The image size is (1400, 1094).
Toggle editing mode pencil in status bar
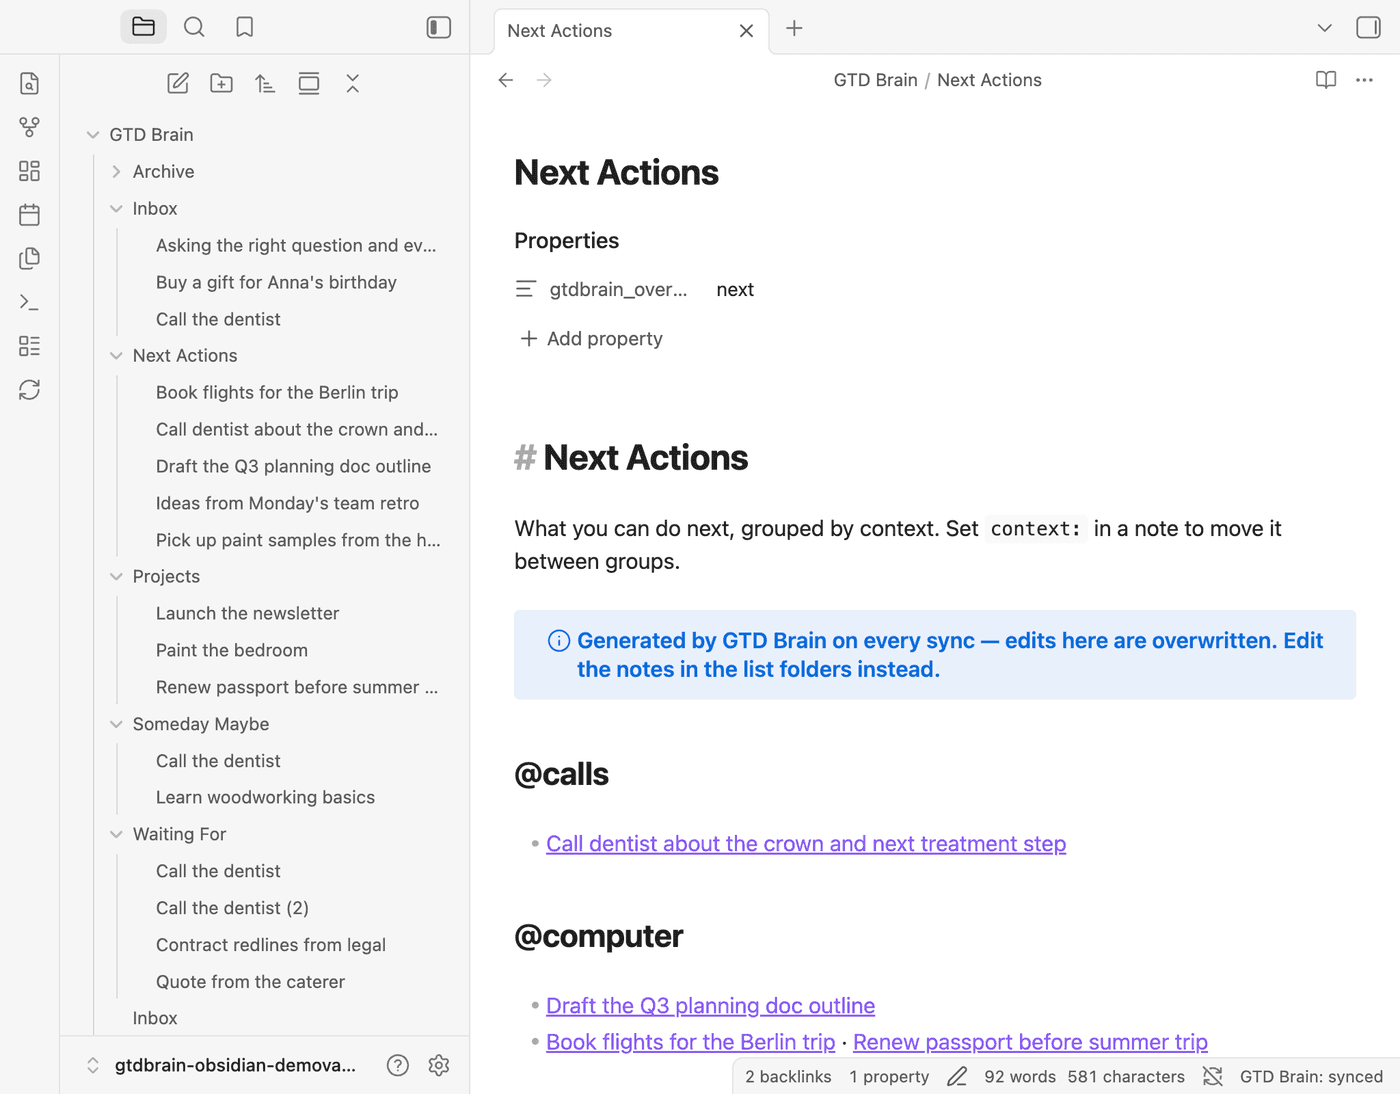click(957, 1077)
